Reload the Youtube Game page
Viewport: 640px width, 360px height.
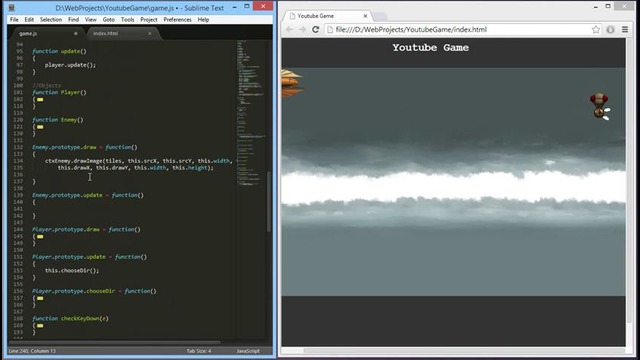coord(315,29)
